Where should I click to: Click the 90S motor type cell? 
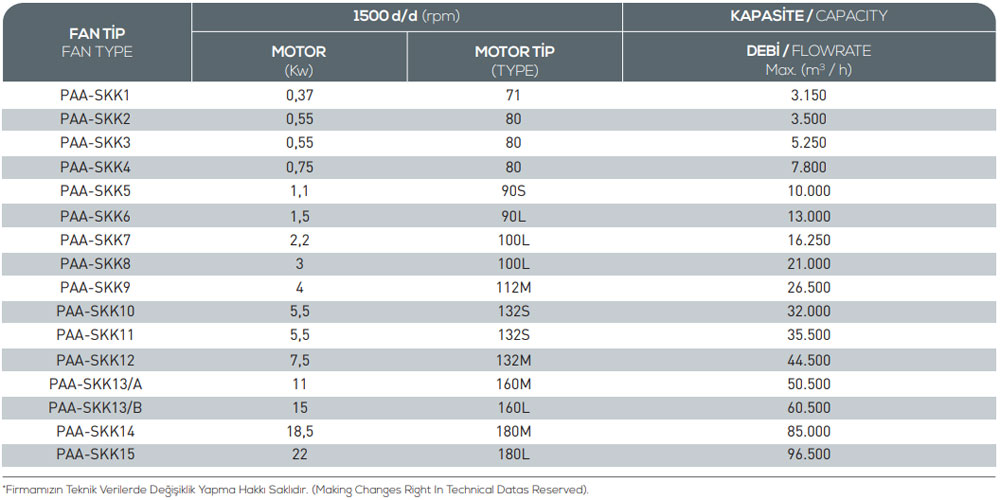(514, 191)
